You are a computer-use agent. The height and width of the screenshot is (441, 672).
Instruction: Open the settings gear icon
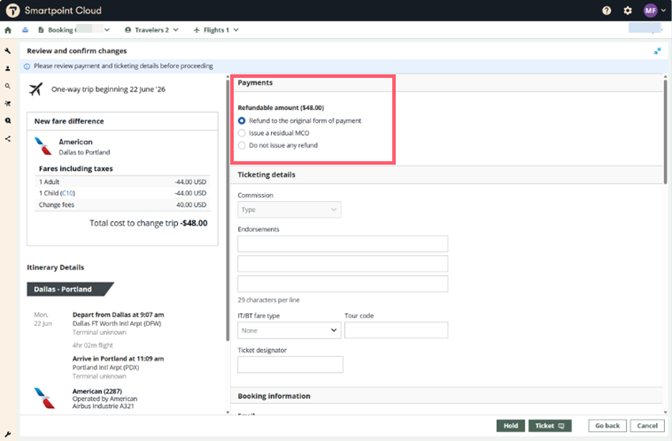628,10
